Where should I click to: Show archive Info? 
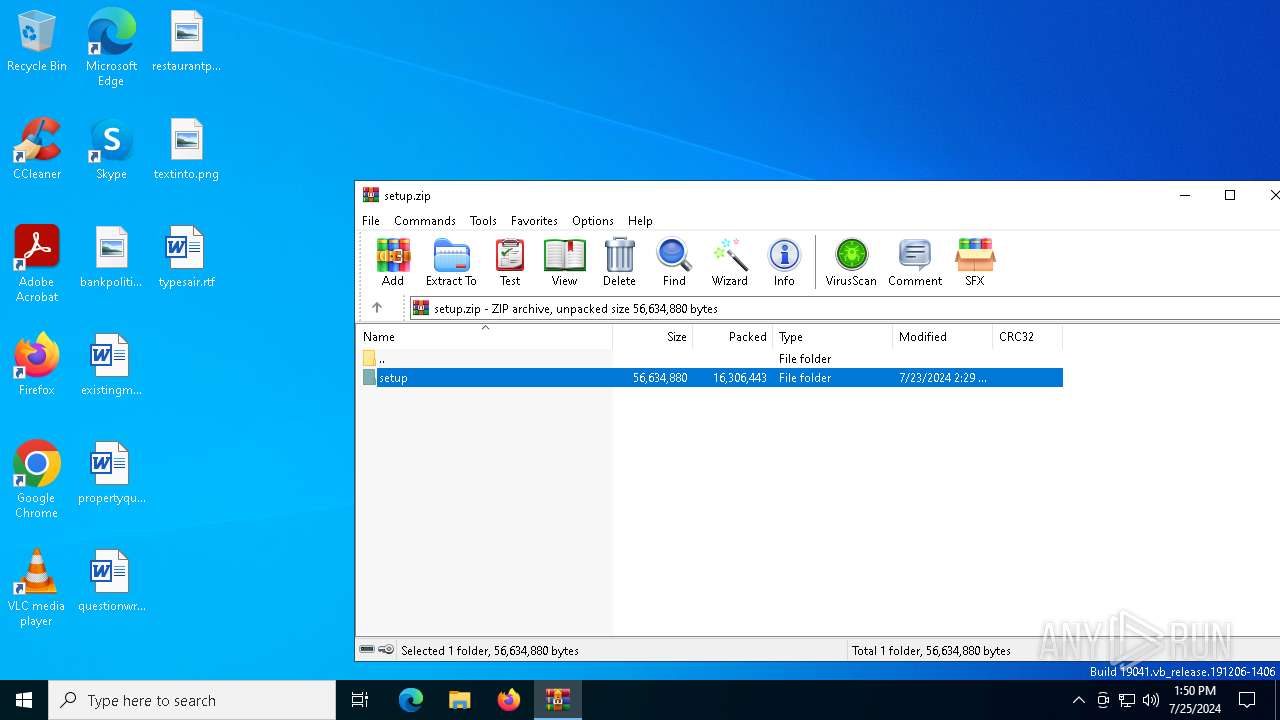(784, 262)
